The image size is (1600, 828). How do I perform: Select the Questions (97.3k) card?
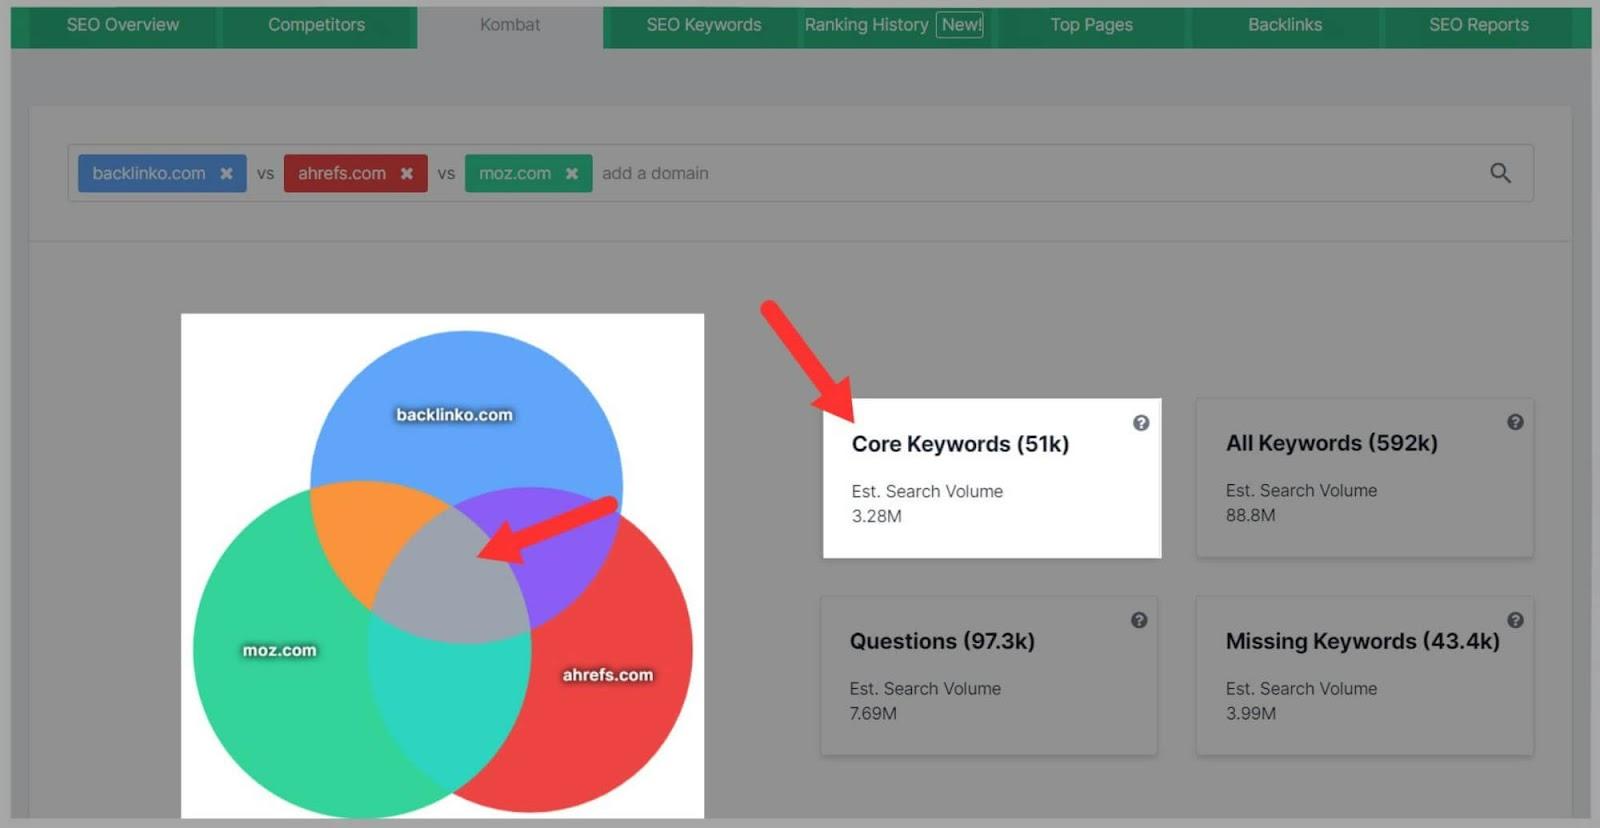coord(989,676)
